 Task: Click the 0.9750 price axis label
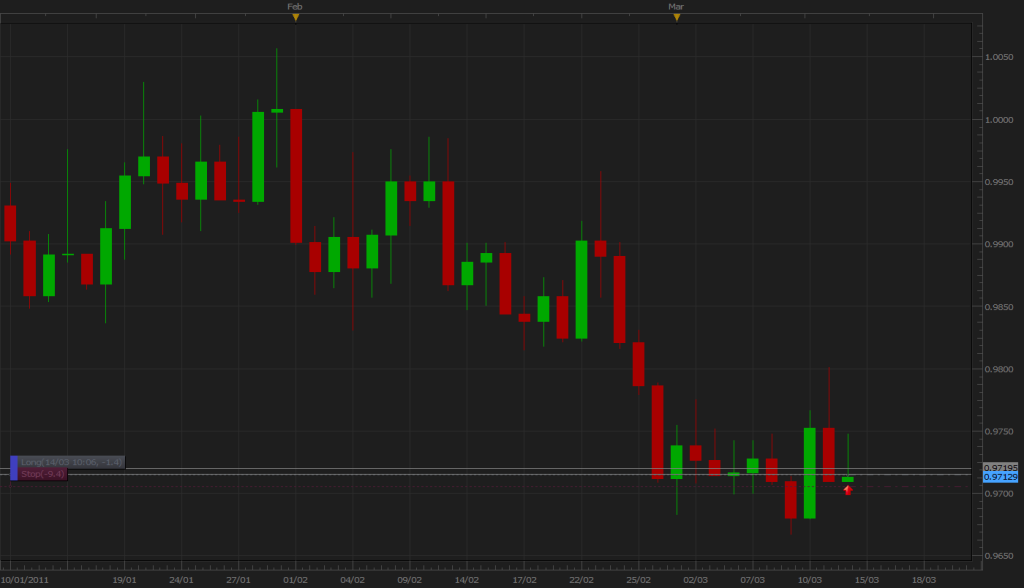(x=999, y=432)
